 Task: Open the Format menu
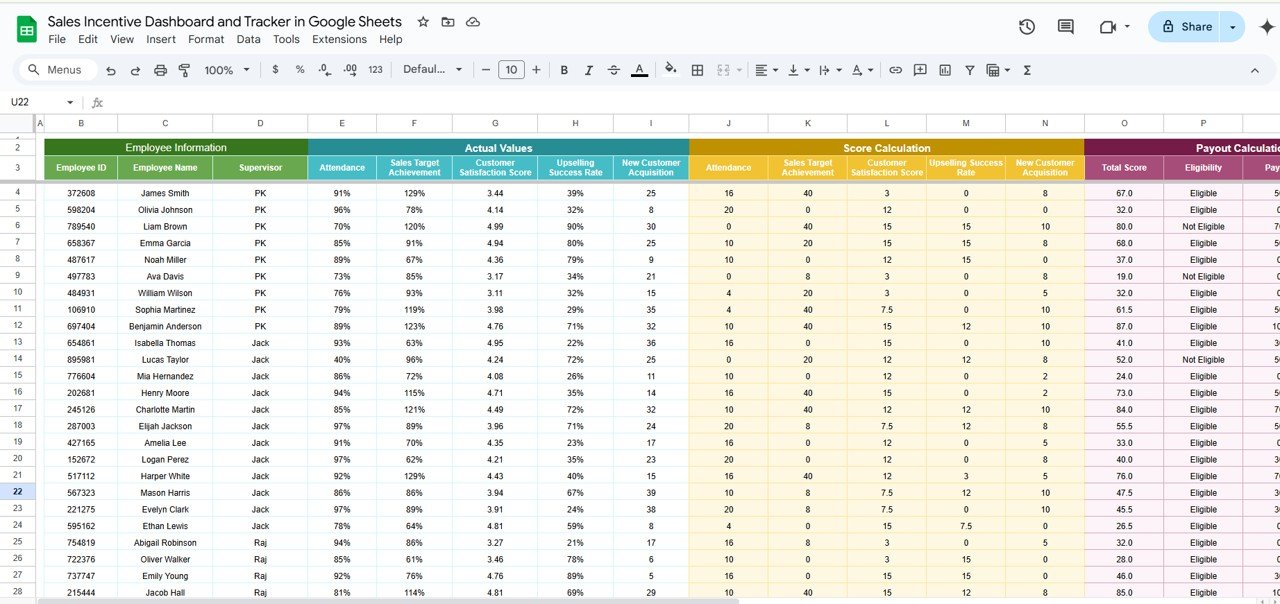pyautogui.click(x=206, y=39)
